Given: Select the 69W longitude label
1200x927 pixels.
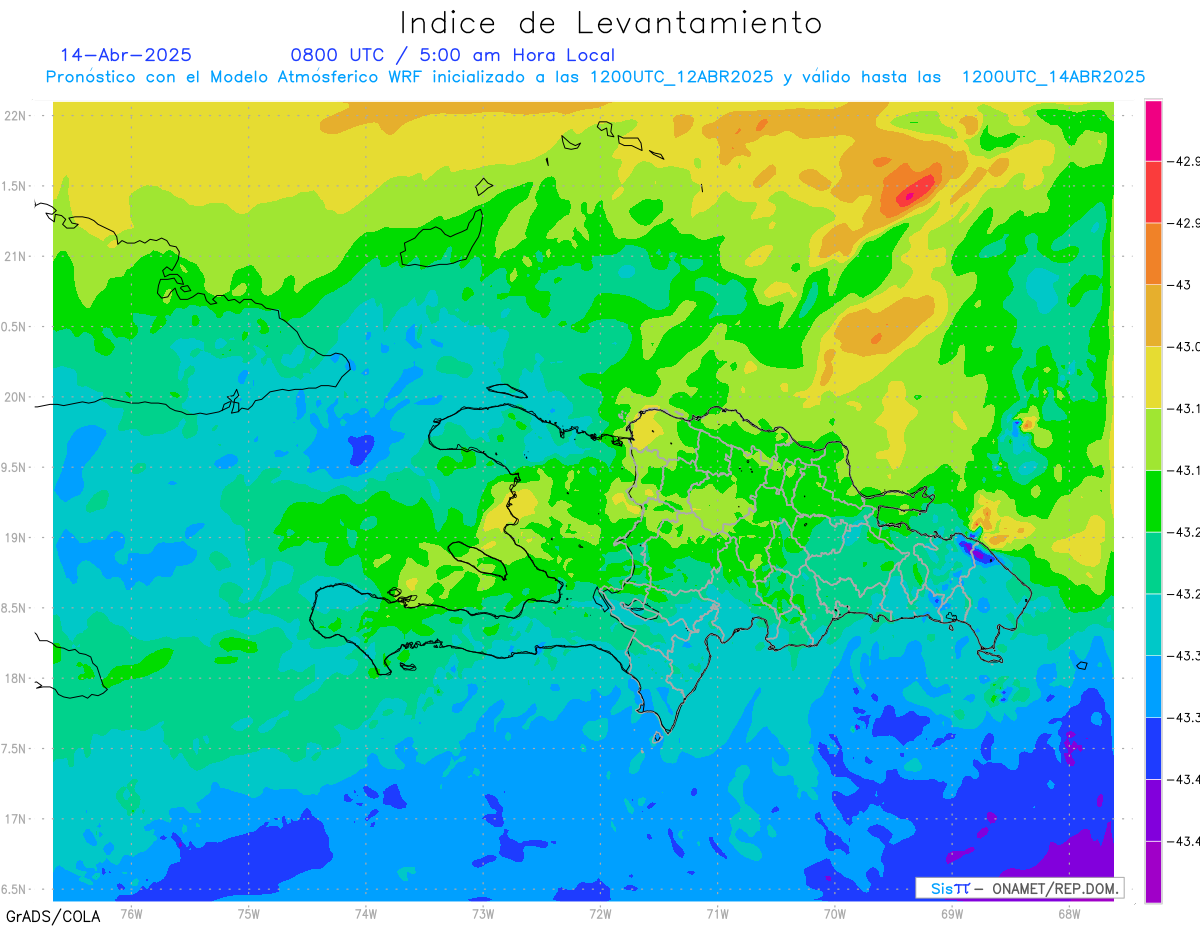Looking at the screenshot, I should tap(951, 913).
